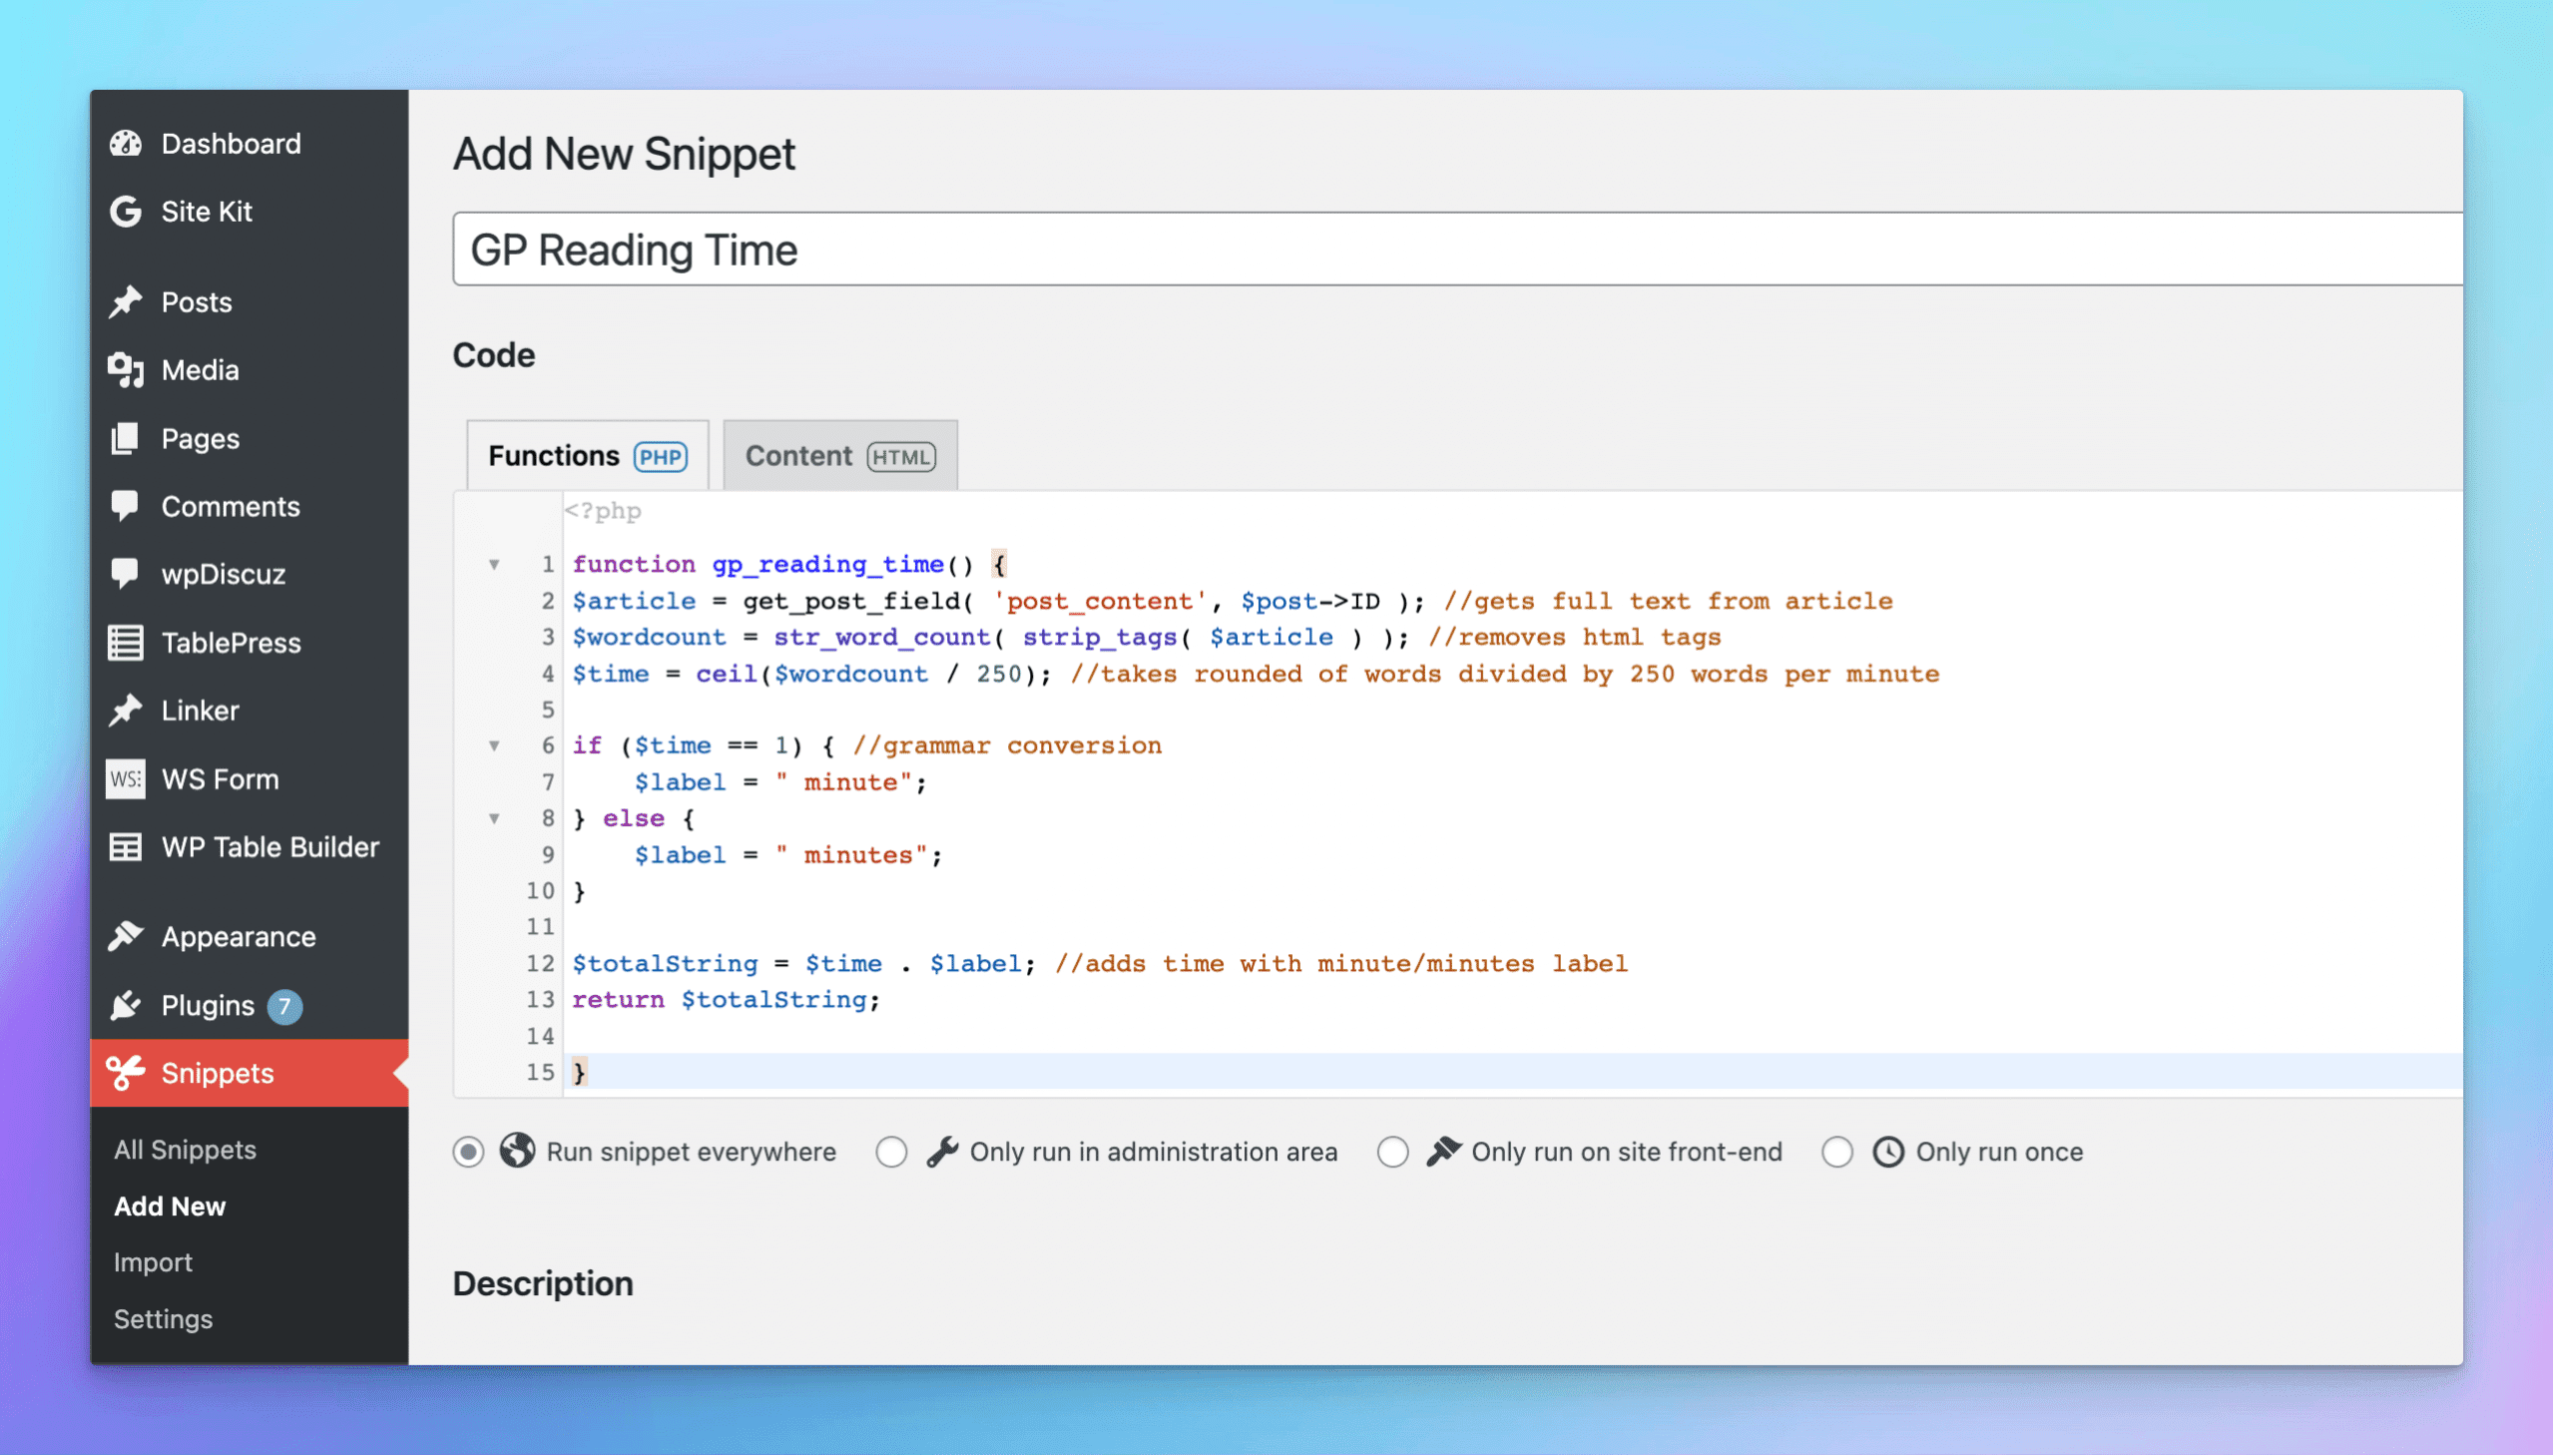Click Add New submenu link

[x=170, y=1207]
